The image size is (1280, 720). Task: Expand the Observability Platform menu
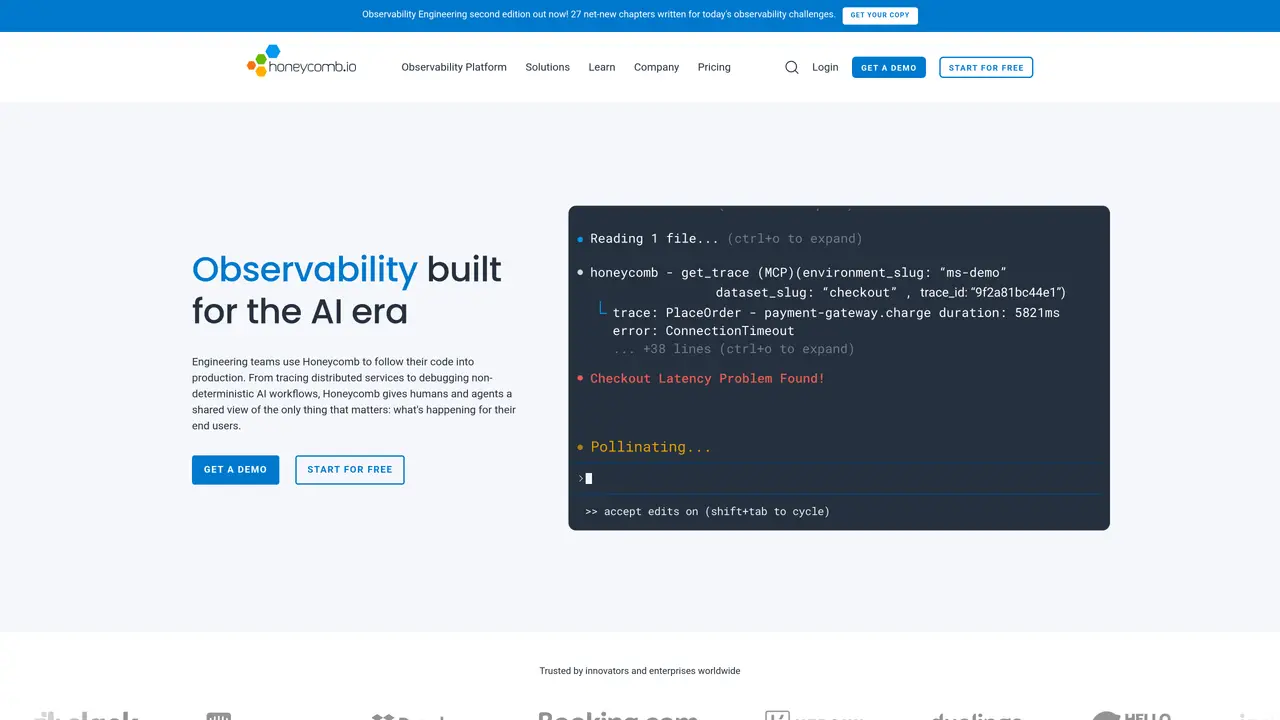pyautogui.click(x=454, y=67)
